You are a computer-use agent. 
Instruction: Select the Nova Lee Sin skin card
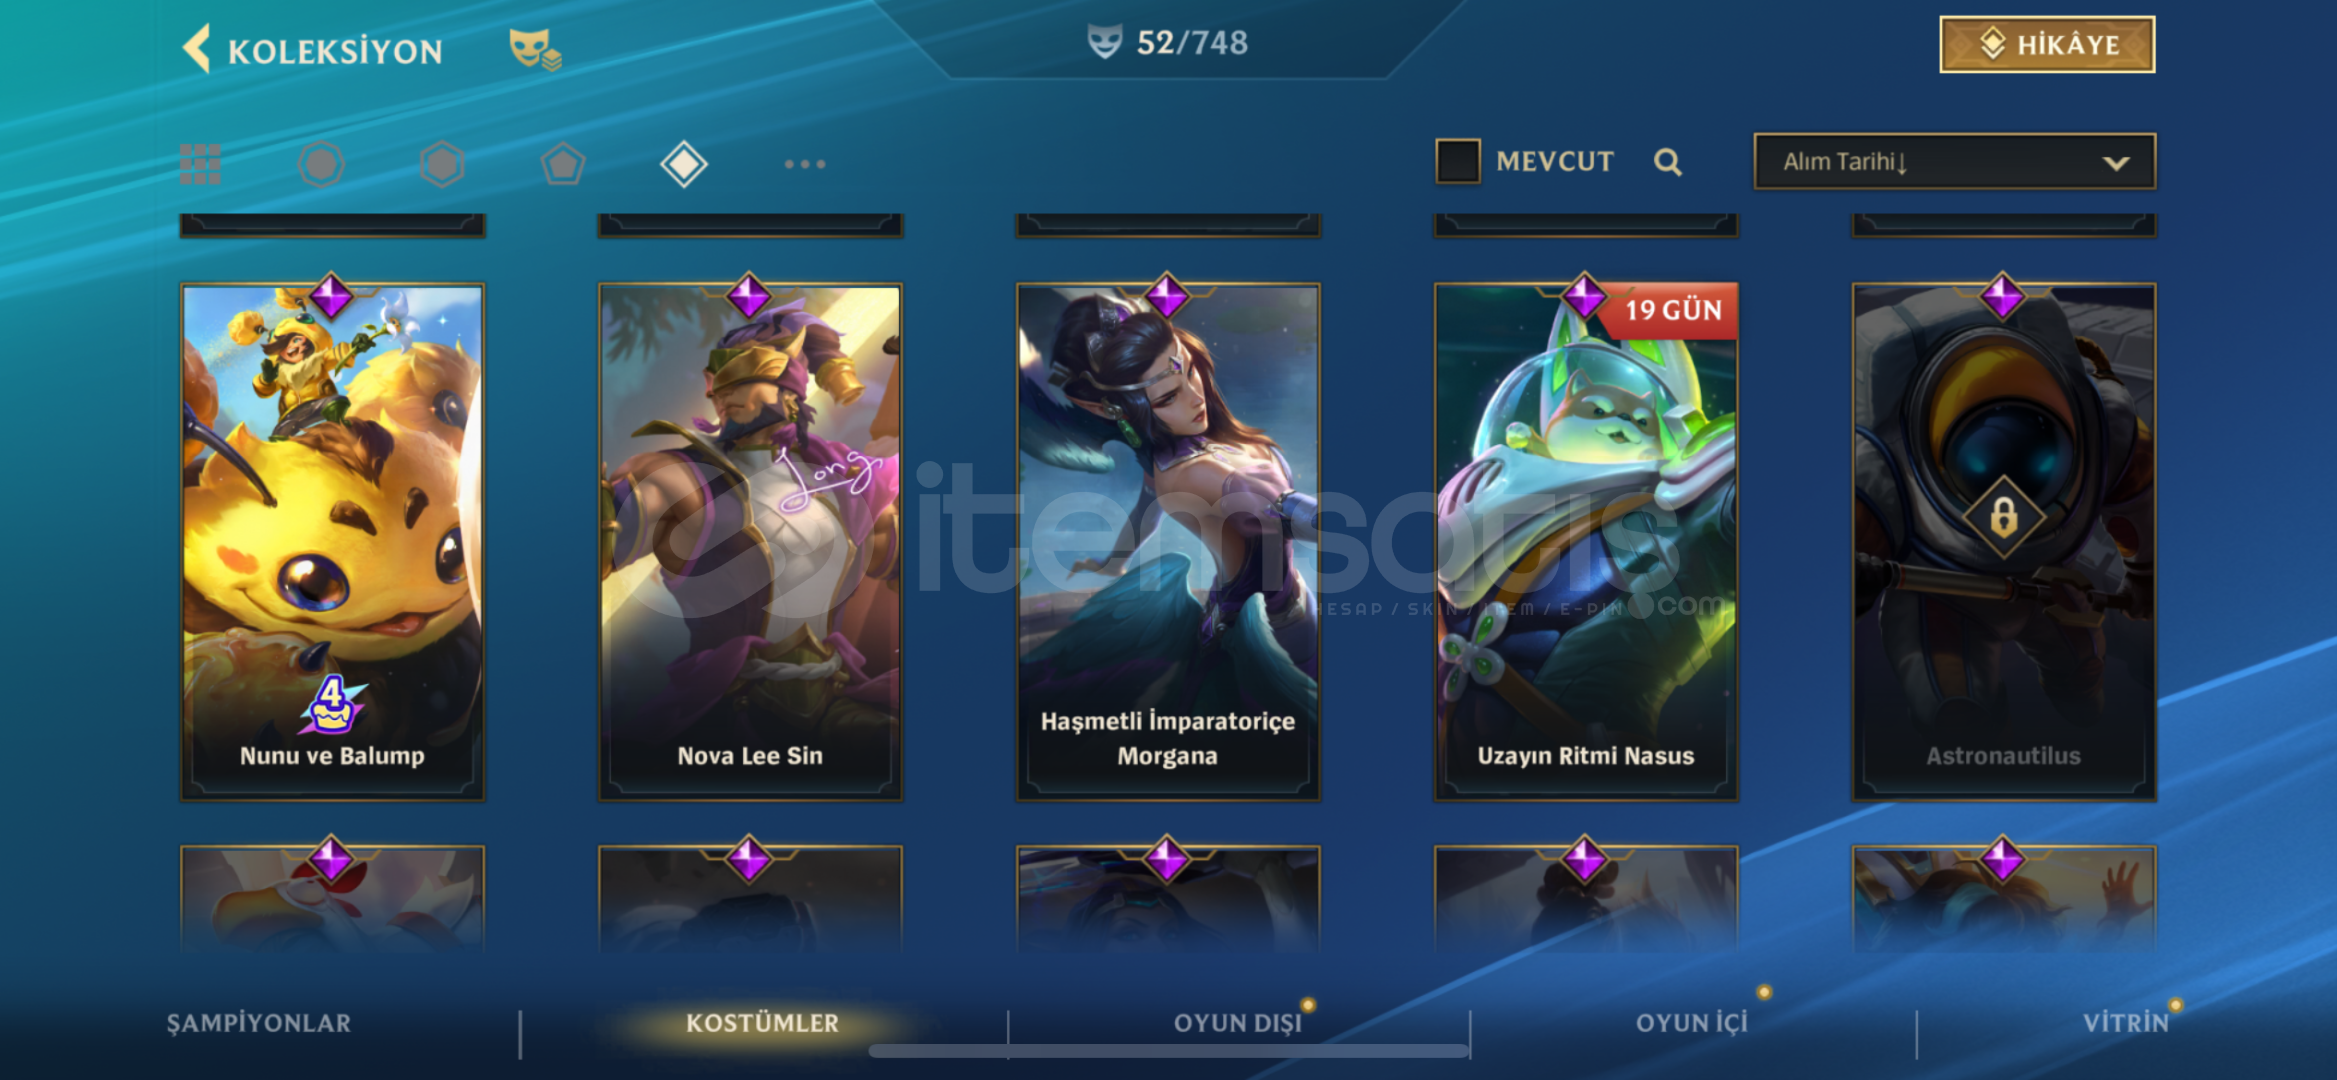click(750, 541)
